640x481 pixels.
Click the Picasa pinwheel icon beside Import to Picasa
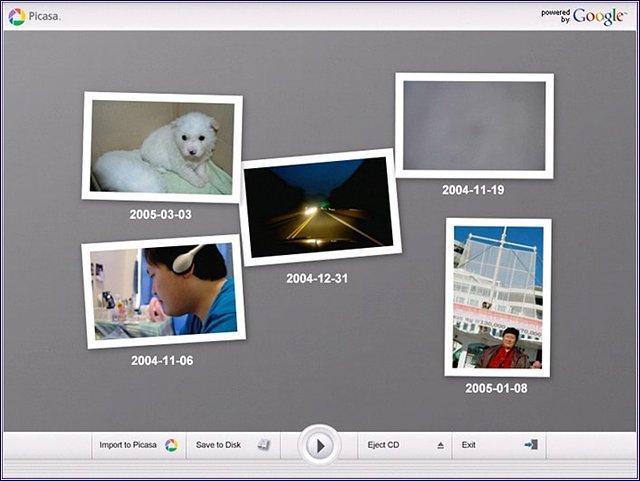point(171,445)
